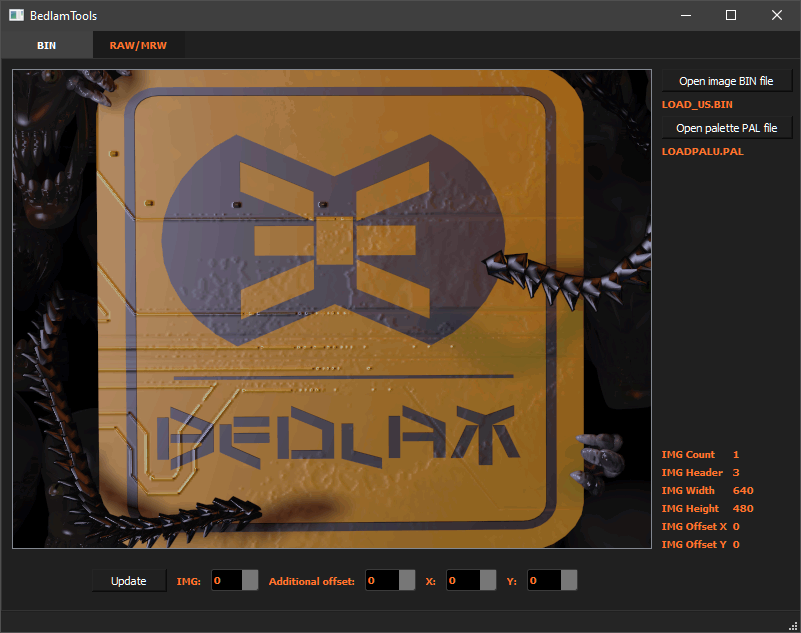Switch to the RAW/MRW tab
801x633 pixels.
click(x=137, y=45)
